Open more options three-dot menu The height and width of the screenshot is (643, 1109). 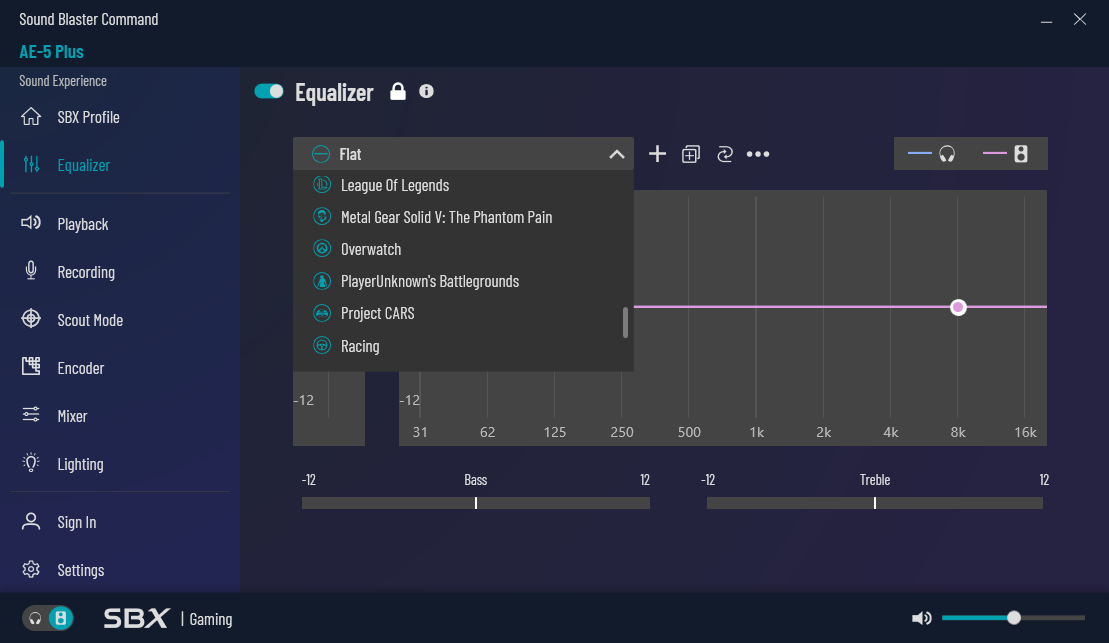pos(757,154)
